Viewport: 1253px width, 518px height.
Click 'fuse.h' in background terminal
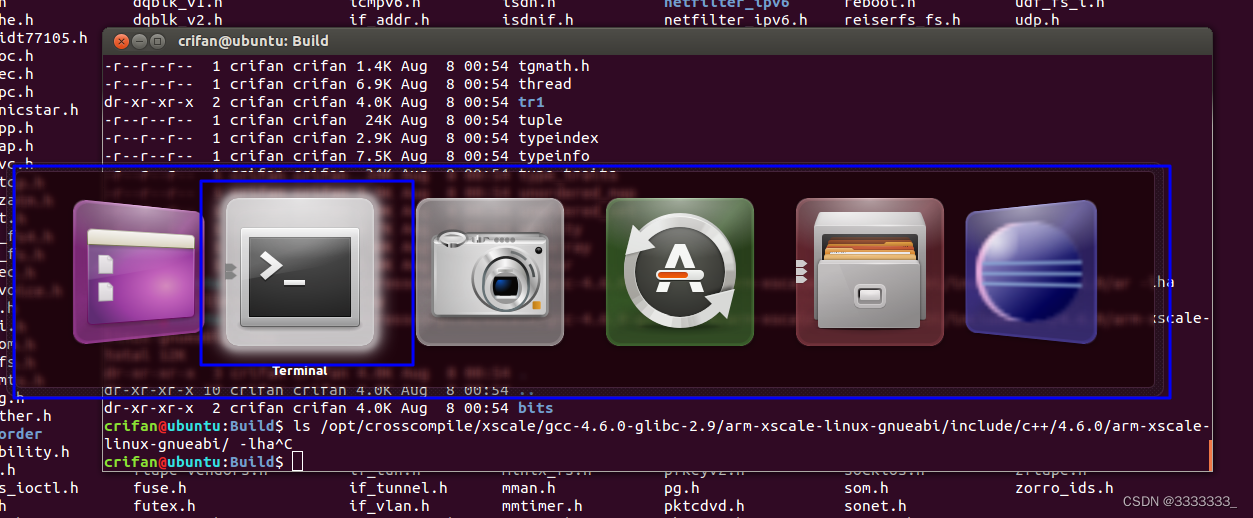coord(160,488)
